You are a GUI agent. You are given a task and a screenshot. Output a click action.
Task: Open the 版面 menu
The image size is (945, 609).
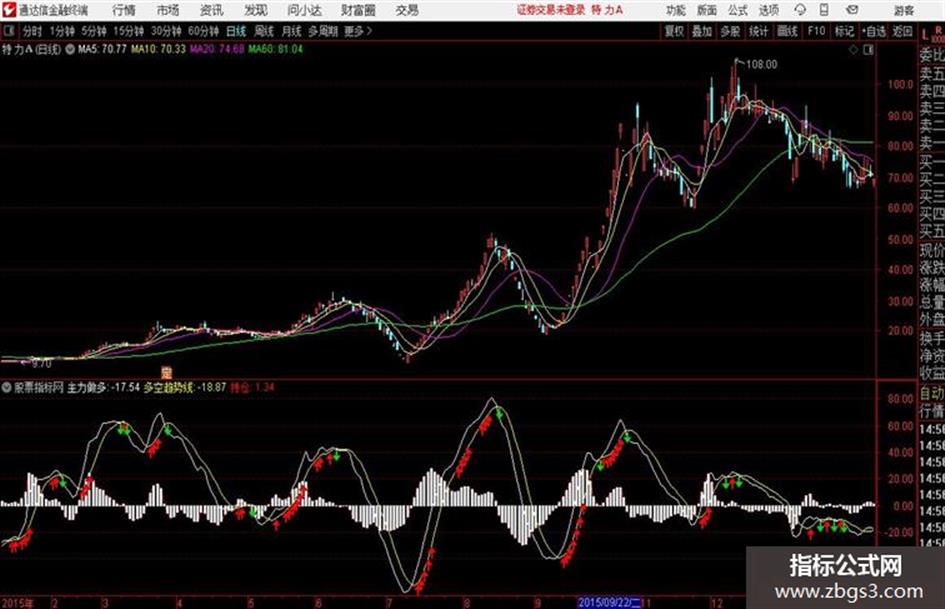click(x=706, y=10)
